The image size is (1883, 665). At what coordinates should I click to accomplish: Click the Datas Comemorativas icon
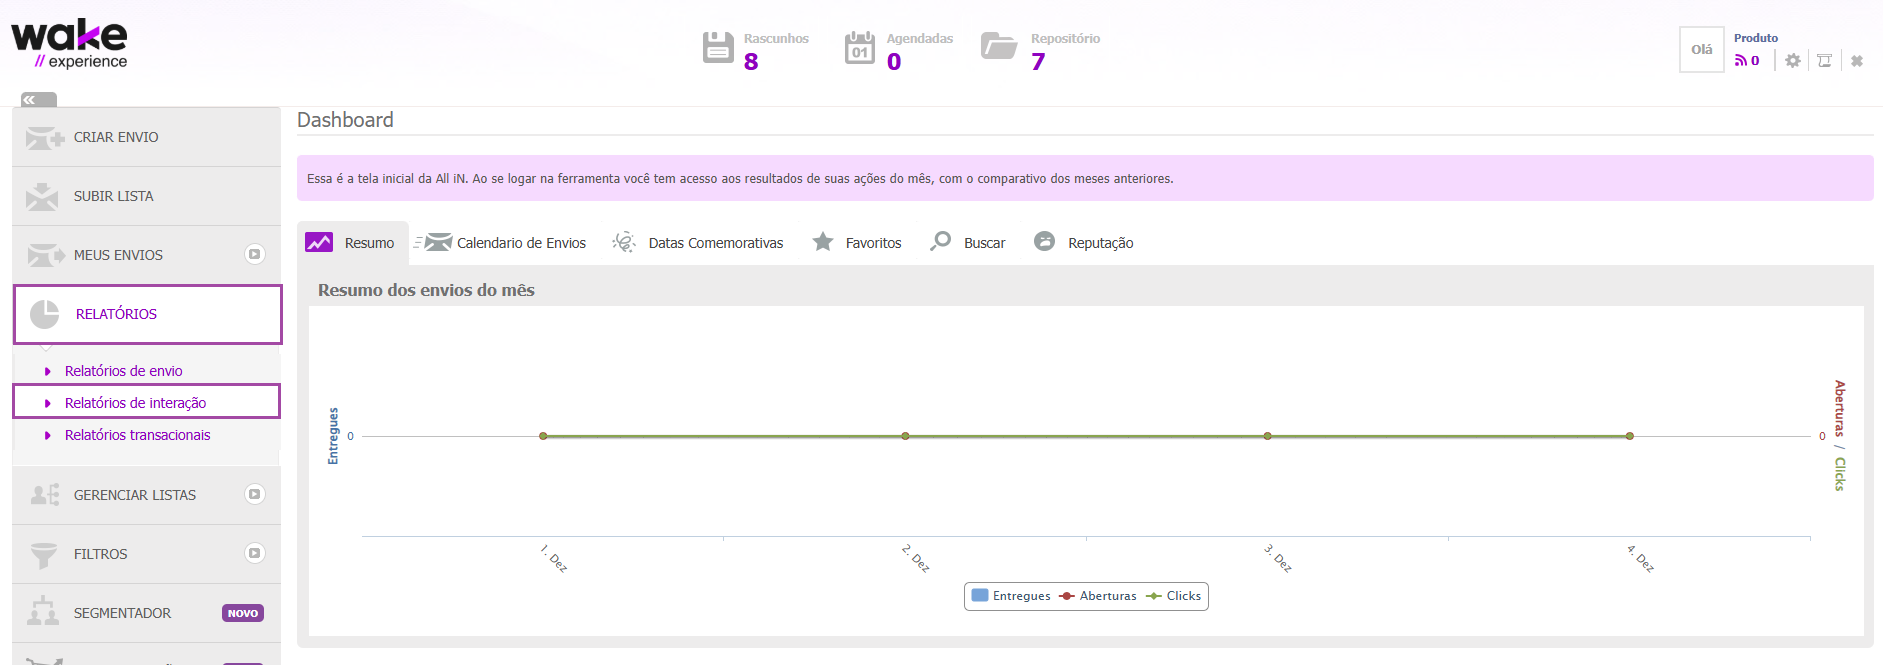tap(624, 242)
